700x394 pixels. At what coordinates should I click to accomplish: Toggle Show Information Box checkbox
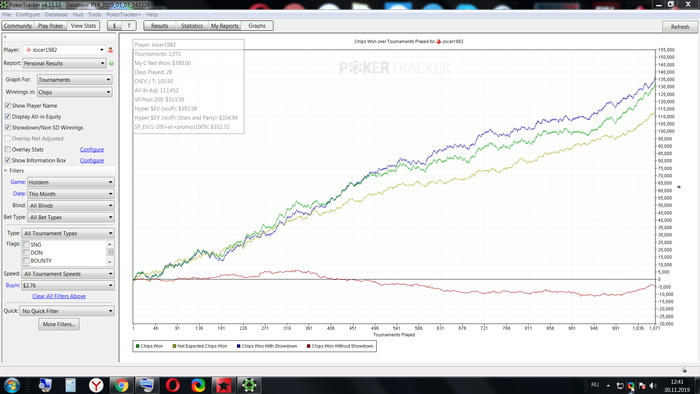8,160
